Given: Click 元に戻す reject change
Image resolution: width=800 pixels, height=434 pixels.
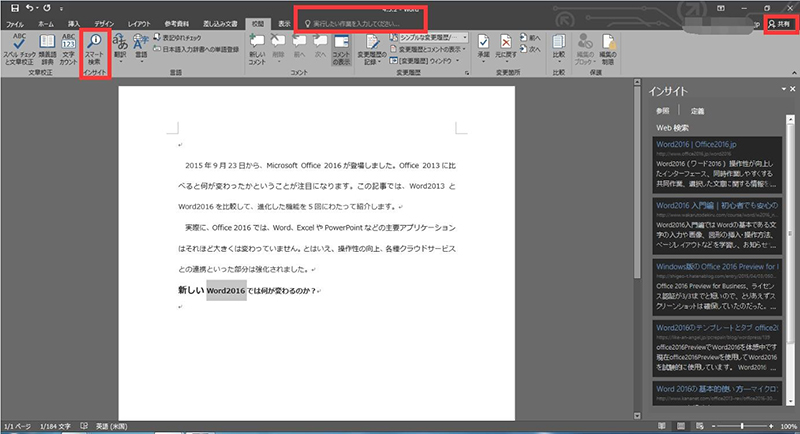Looking at the screenshot, I should pyautogui.click(x=506, y=49).
